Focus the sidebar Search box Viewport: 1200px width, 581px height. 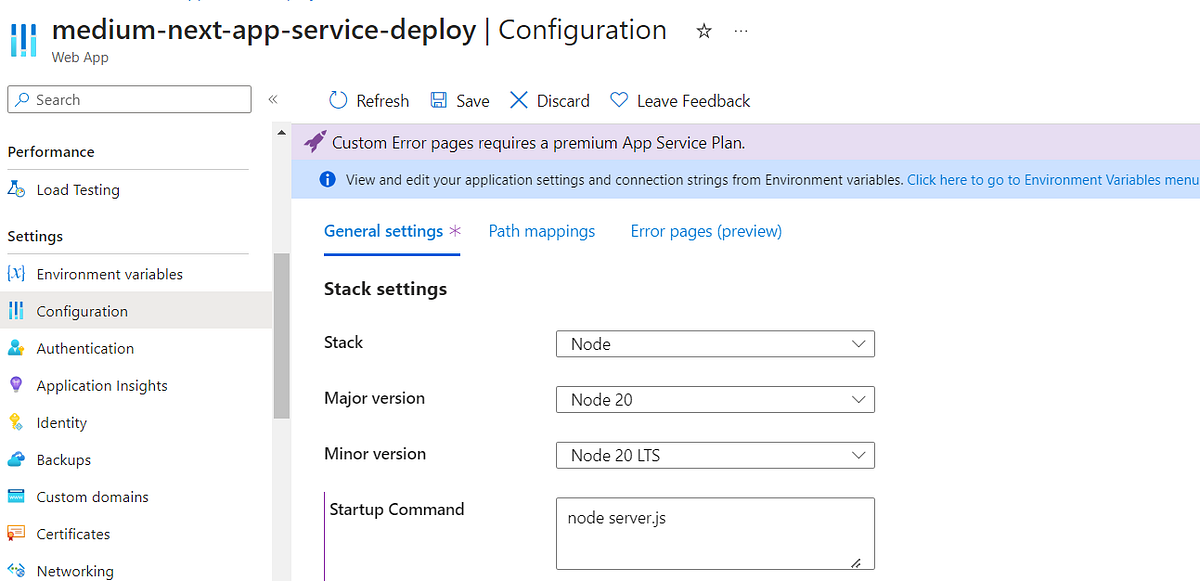(129, 99)
